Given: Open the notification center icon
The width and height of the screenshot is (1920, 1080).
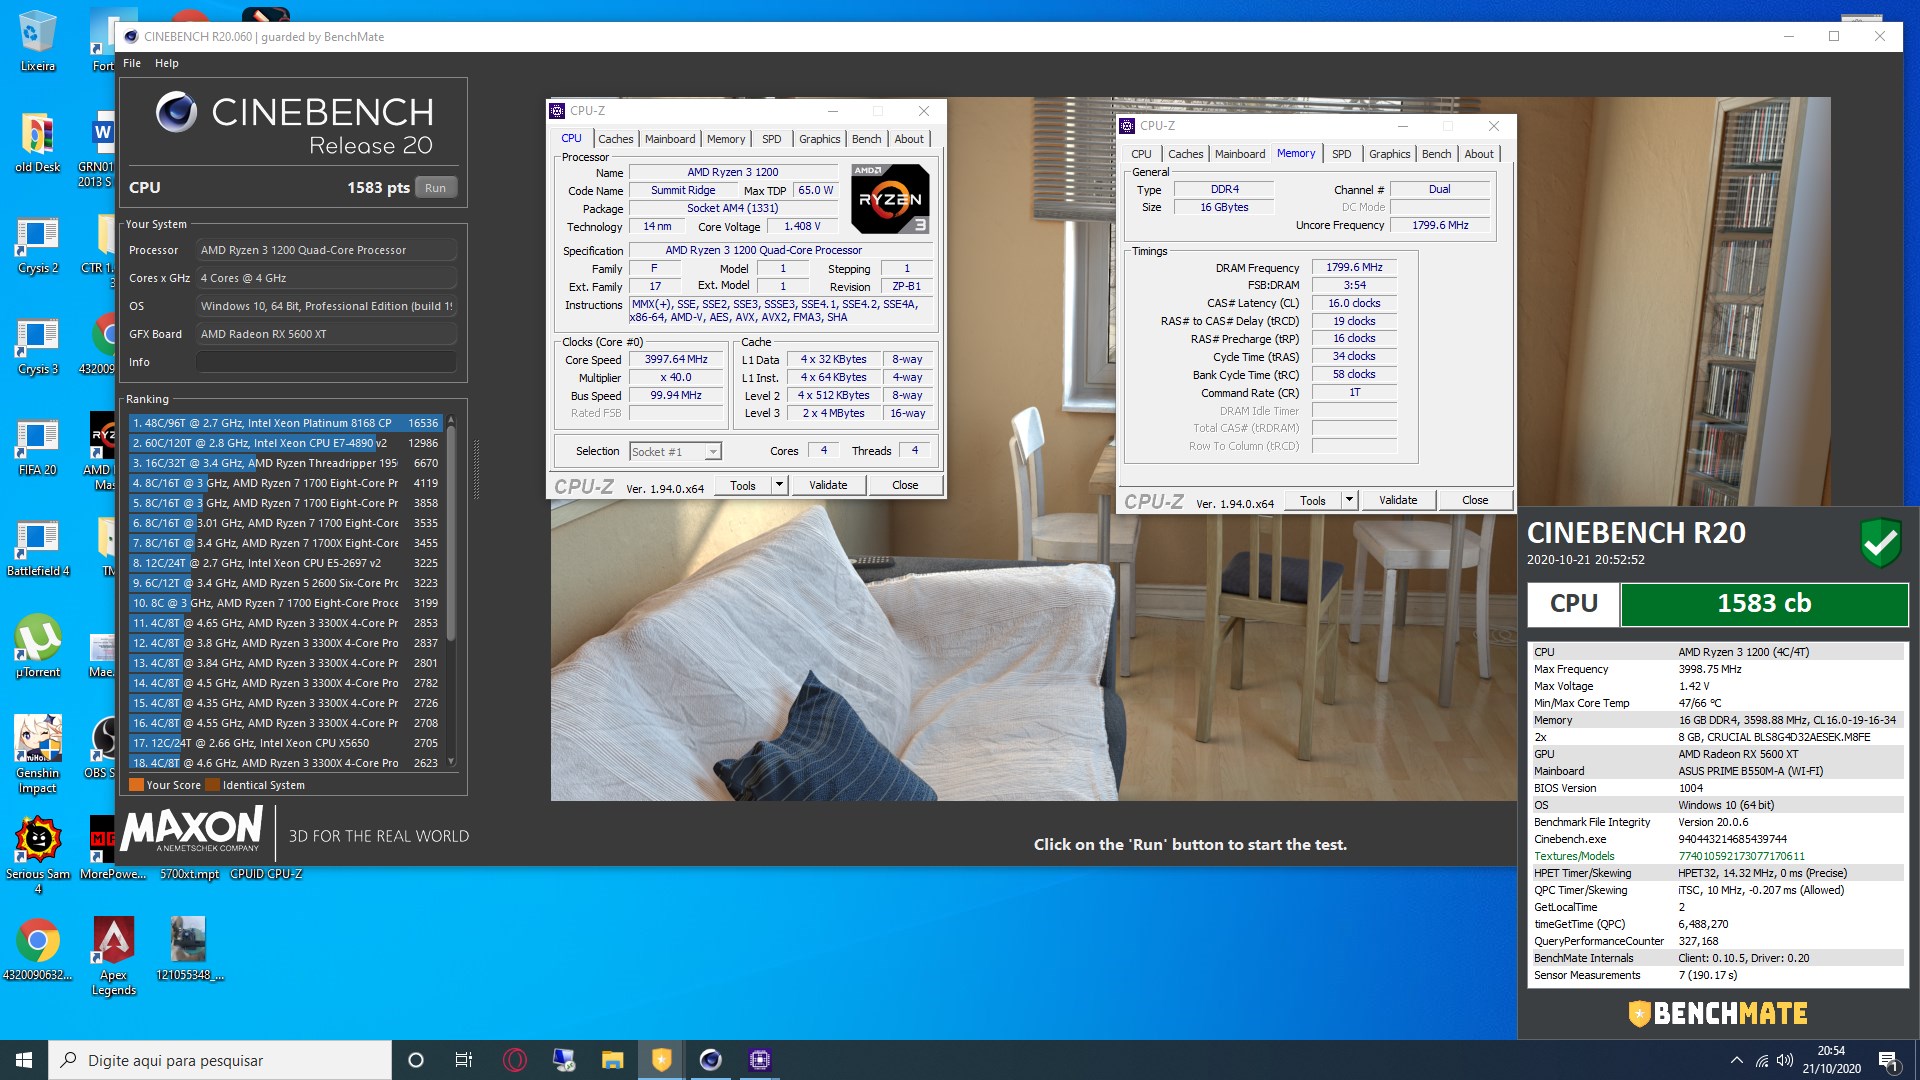Looking at the screenshot, I should [x=1888, y=1060].
